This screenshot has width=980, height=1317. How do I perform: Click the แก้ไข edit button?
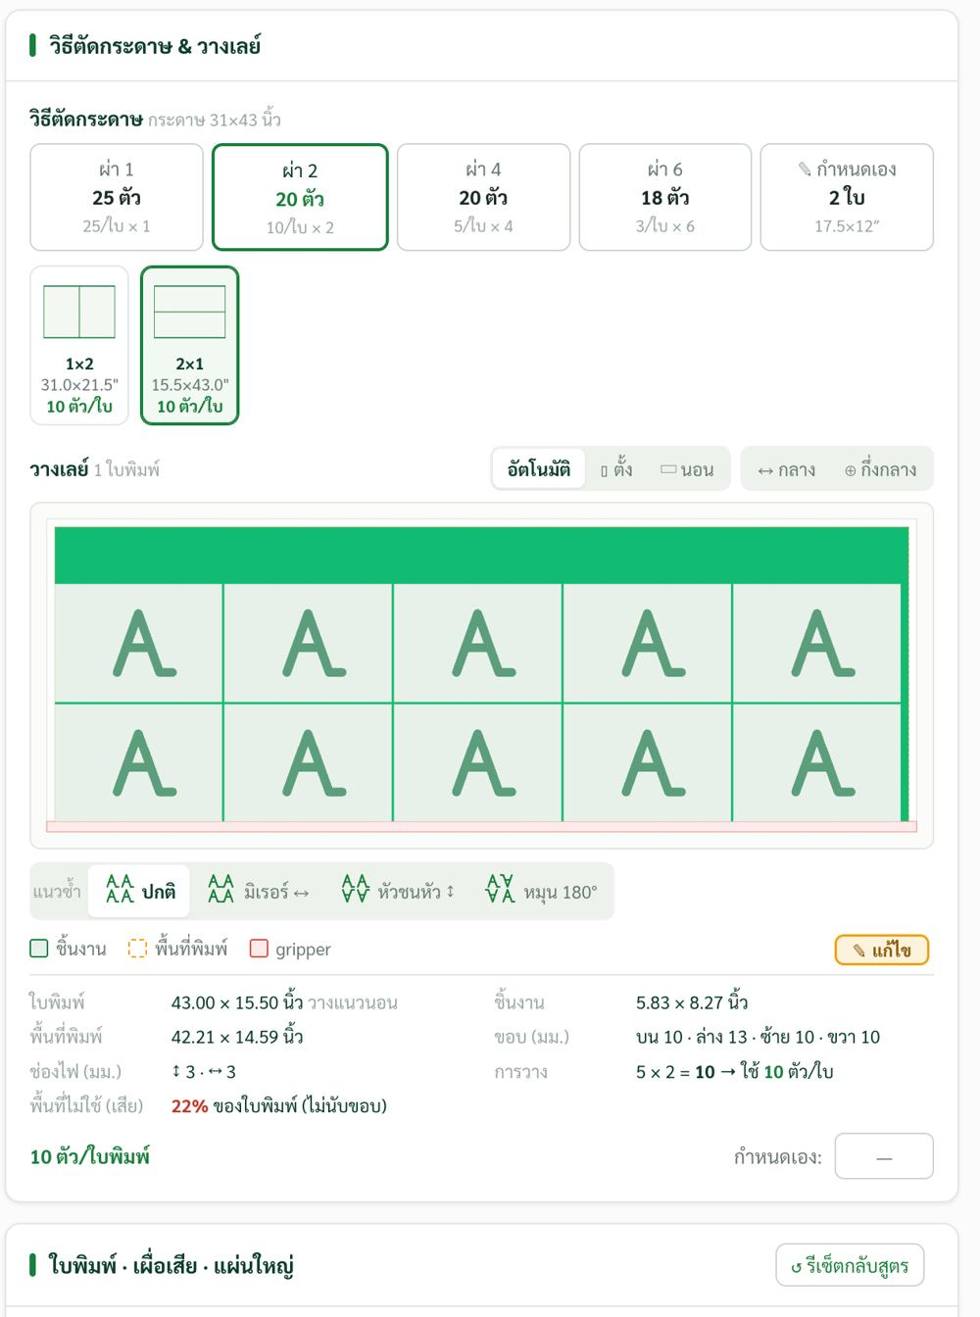882,950
